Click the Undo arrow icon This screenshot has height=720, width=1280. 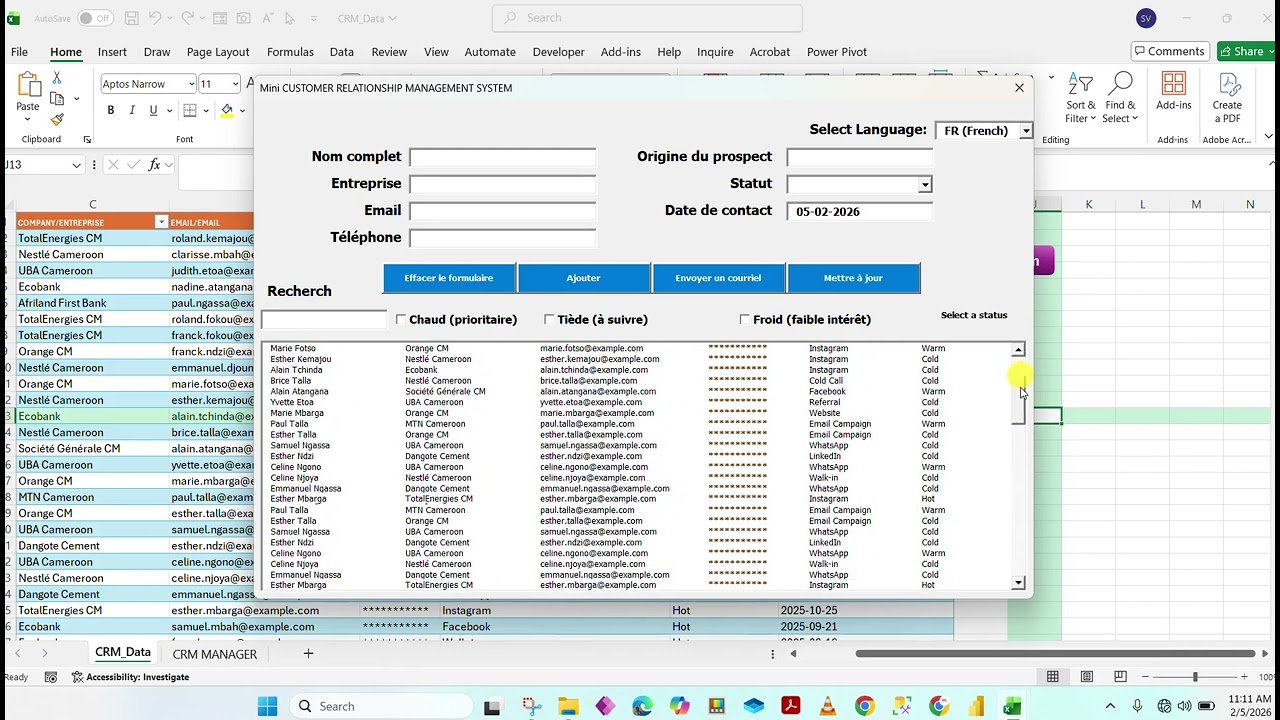156,18
